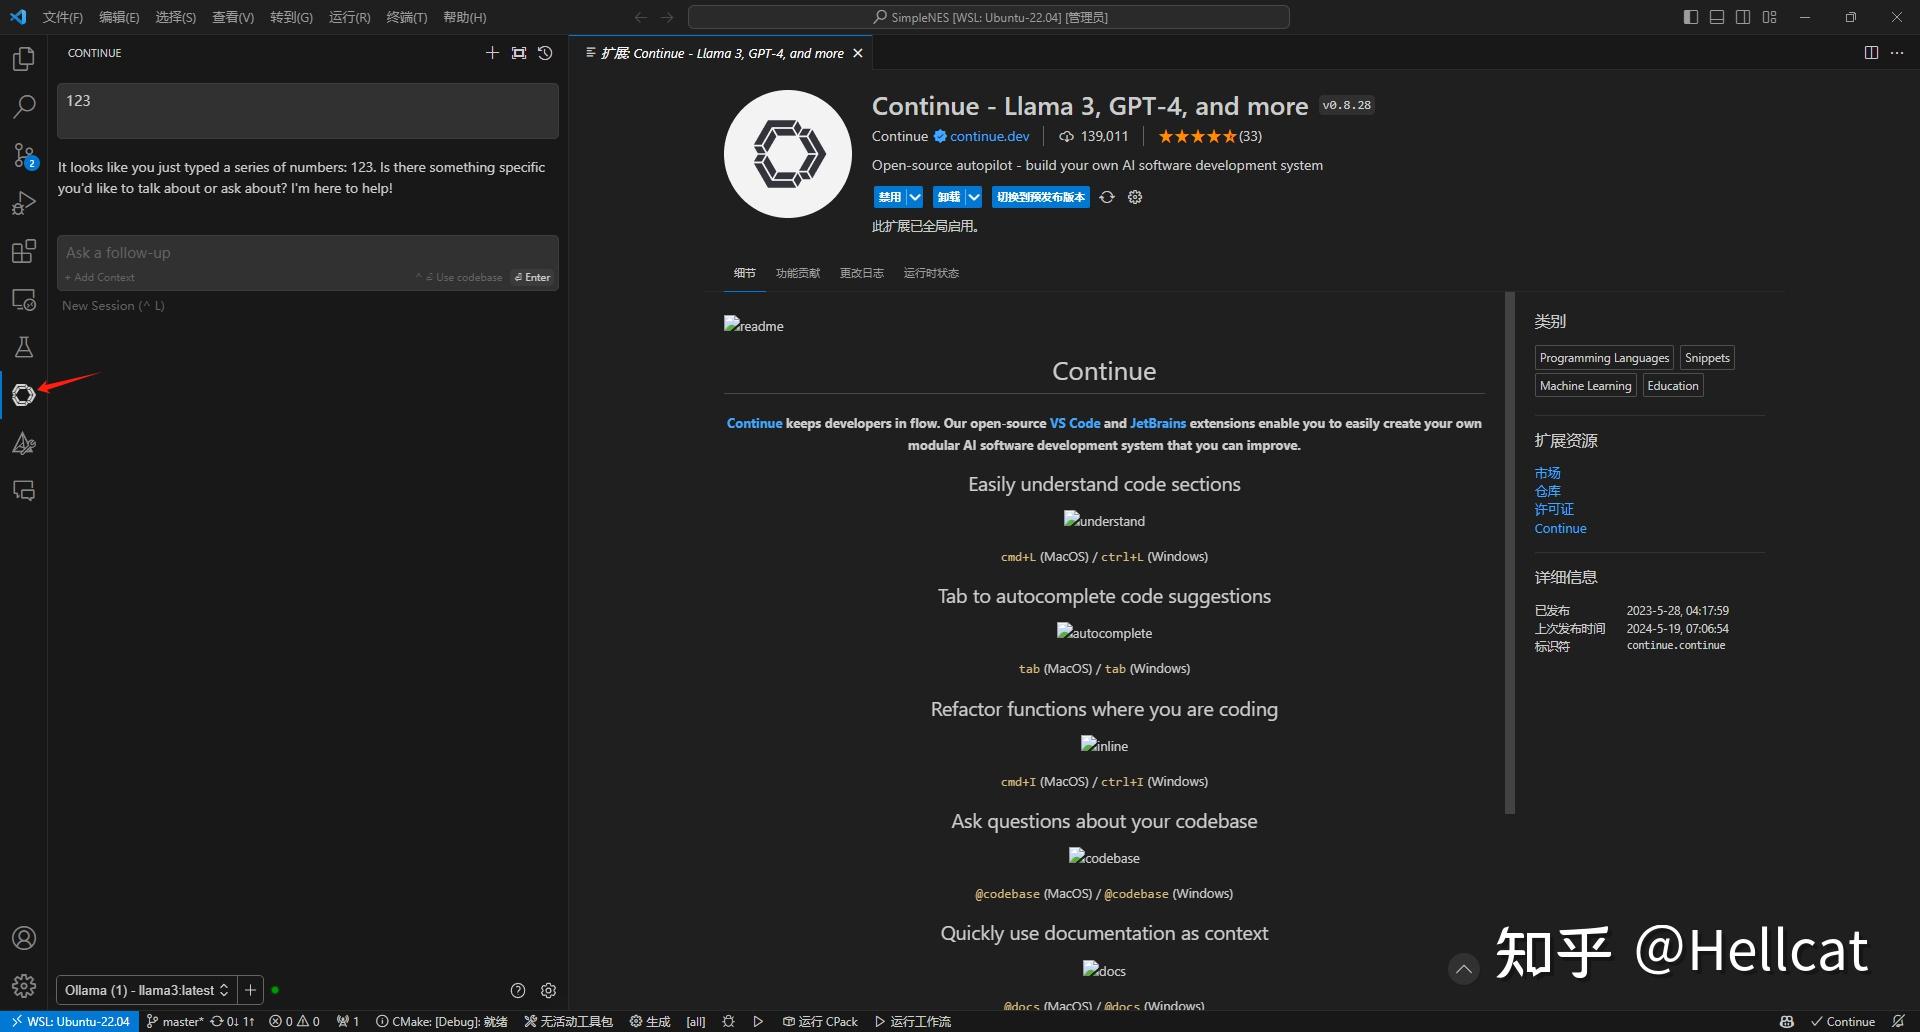Open the Extensions view

23,251
